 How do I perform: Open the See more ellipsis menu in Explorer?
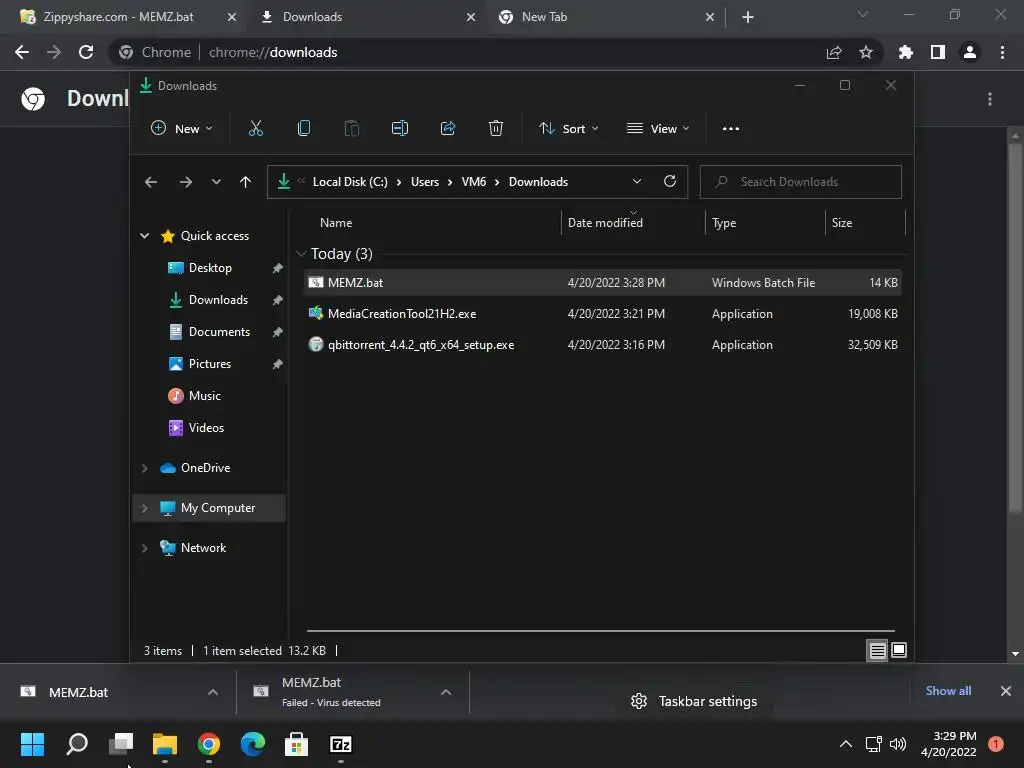(x=731, y=129)
